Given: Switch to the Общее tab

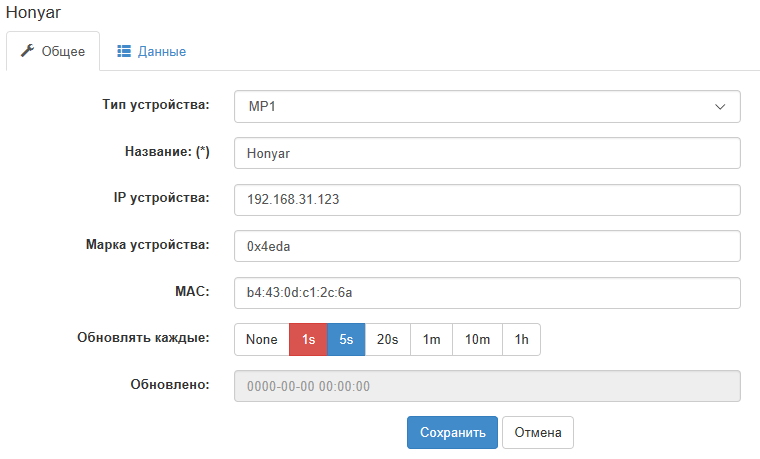Looking at the screenshot, I should pos(53,51).
